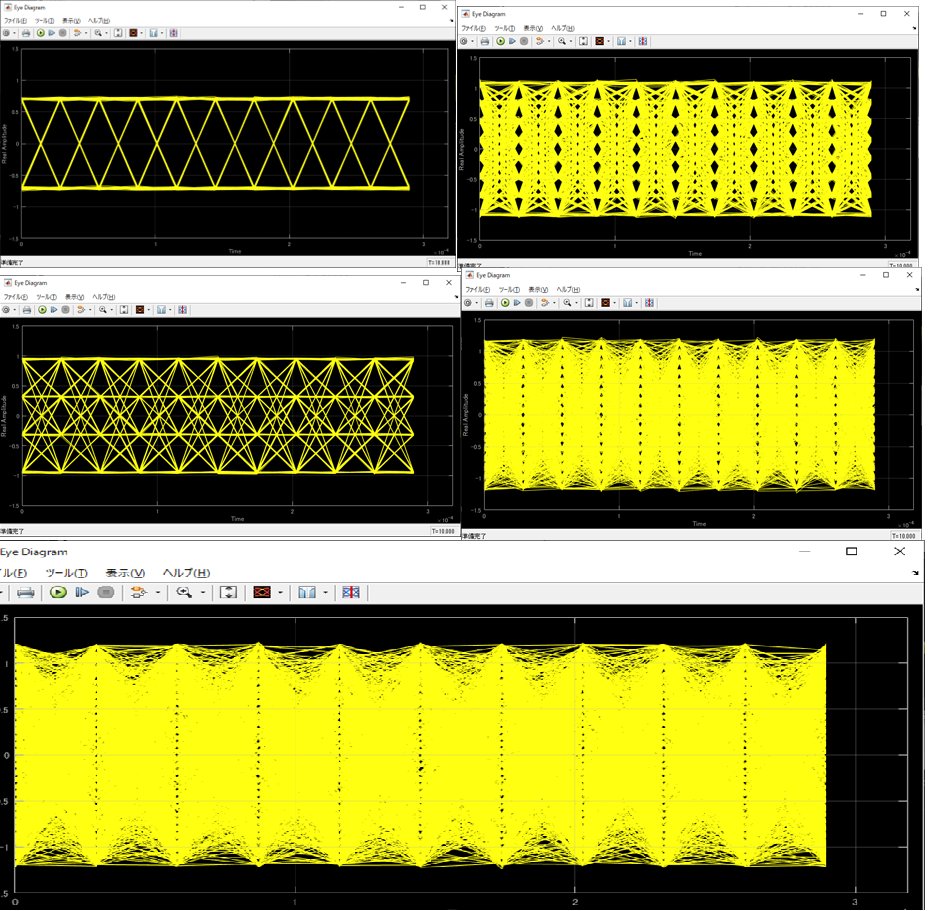Print from the large bottom Eye Diagram window
Screen dimensions: 929x911
tap(25, 592)
